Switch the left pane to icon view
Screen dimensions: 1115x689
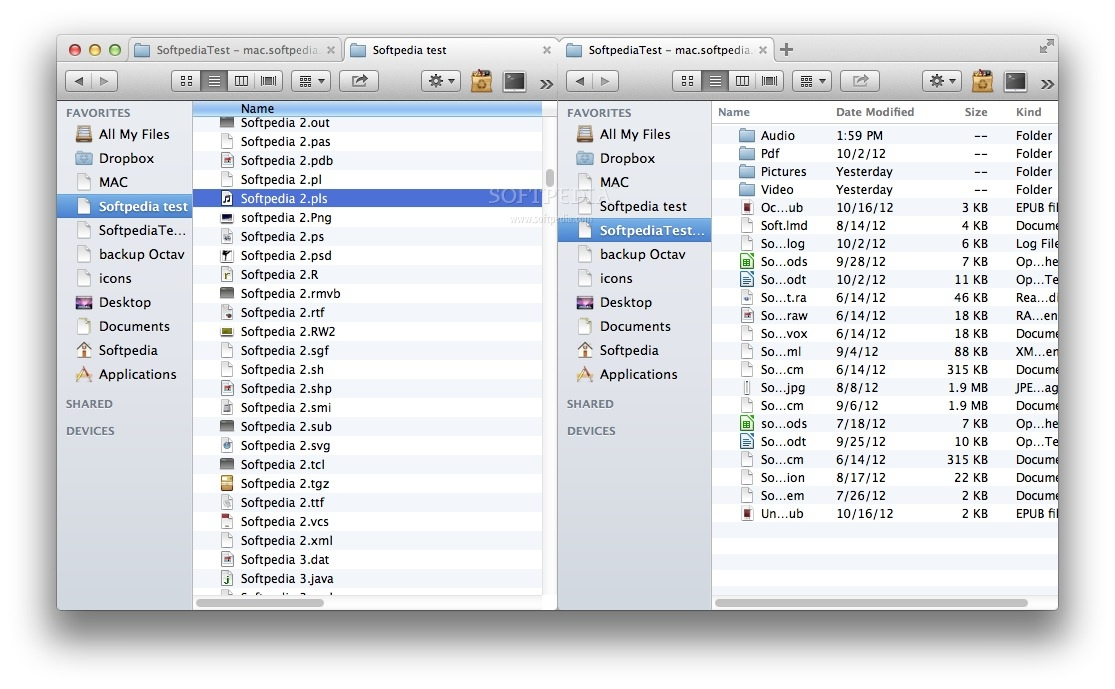click(186, 81)
